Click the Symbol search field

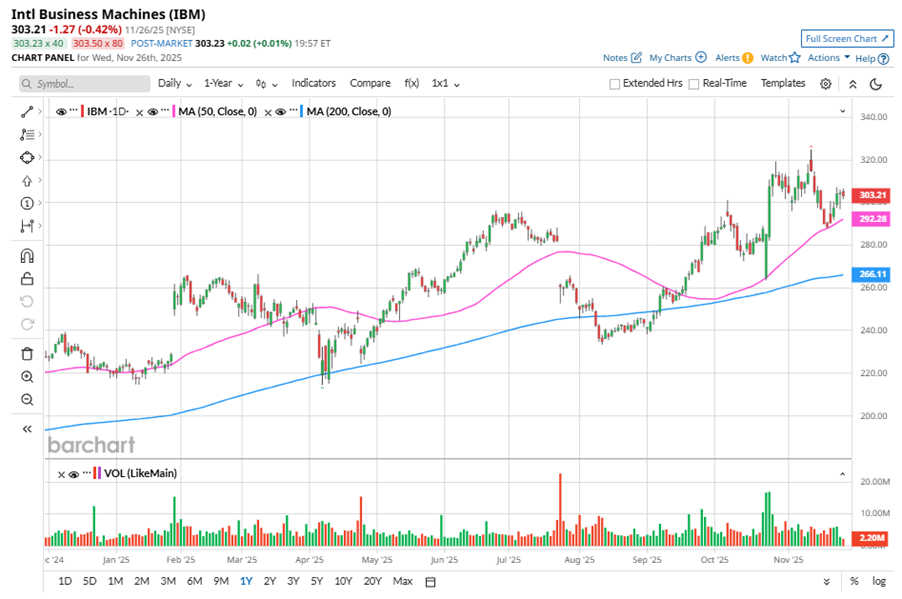(79, 84)
